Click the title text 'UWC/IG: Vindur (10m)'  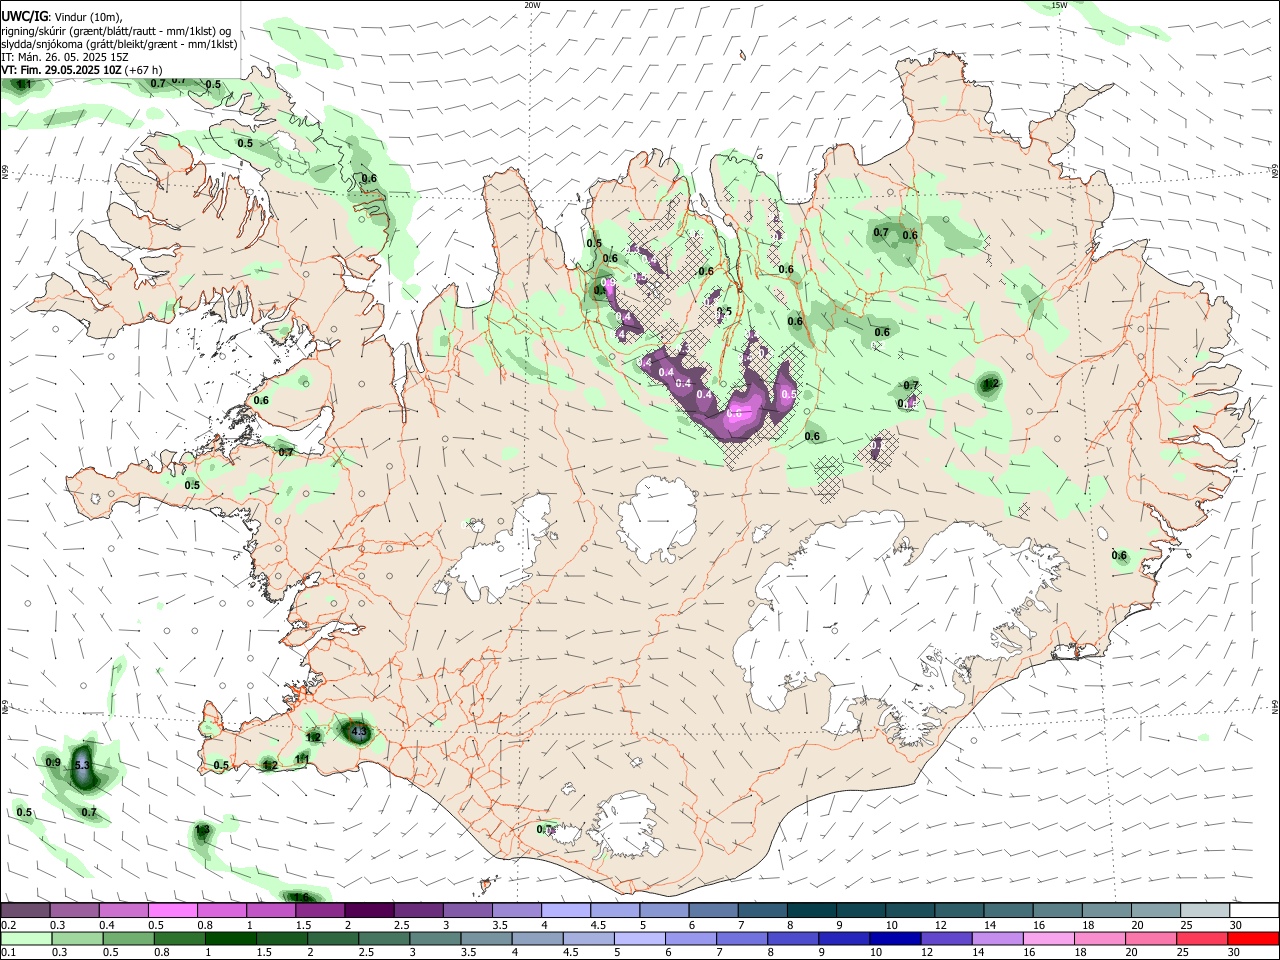61,16
